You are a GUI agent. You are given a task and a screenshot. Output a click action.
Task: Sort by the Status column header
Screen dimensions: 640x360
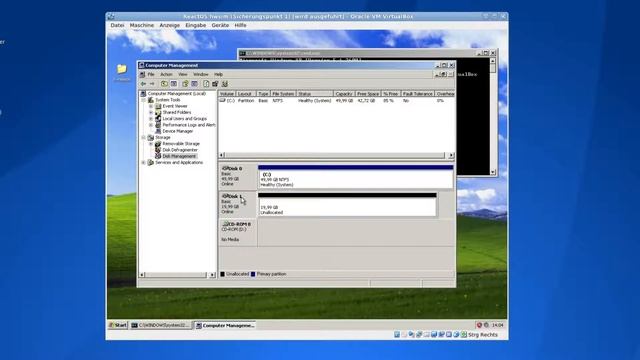pos(314,94)
